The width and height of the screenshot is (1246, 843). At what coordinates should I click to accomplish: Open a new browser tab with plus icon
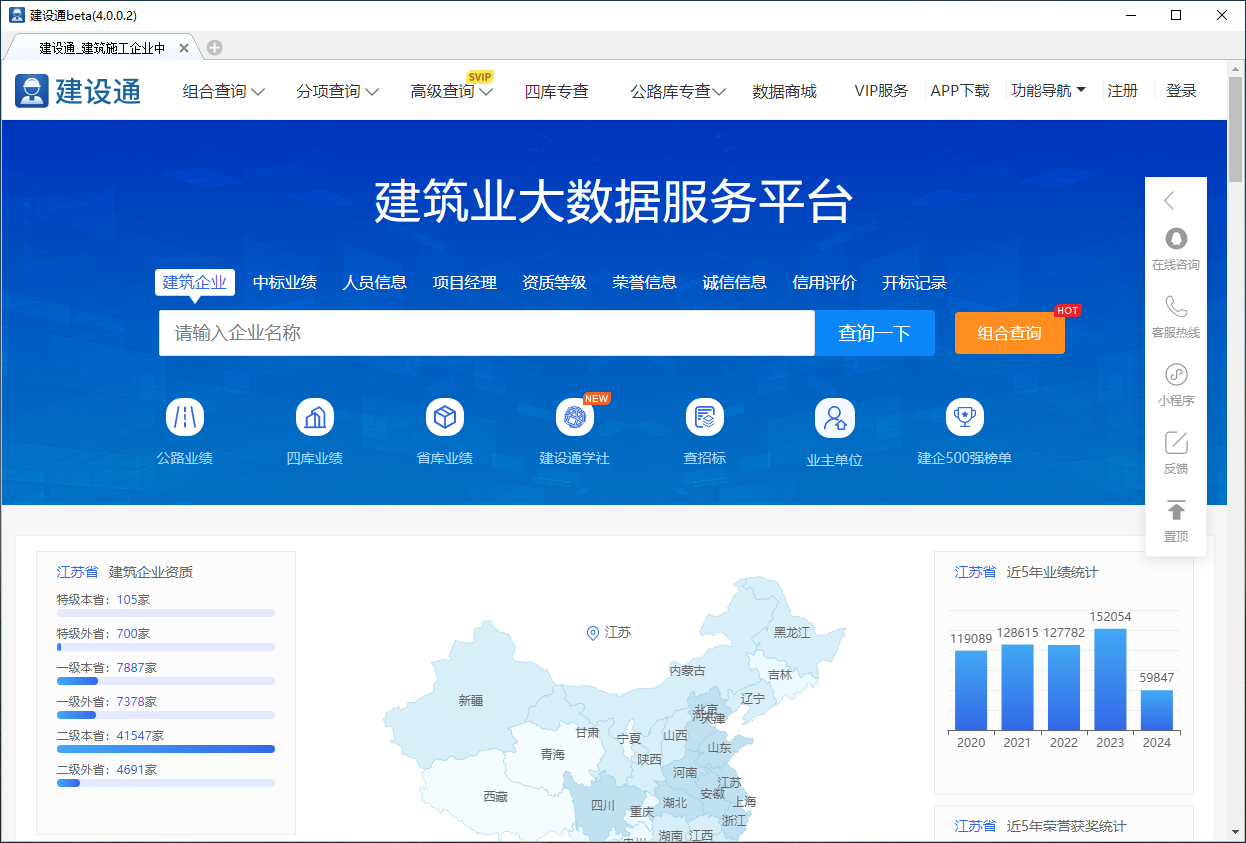214,47
